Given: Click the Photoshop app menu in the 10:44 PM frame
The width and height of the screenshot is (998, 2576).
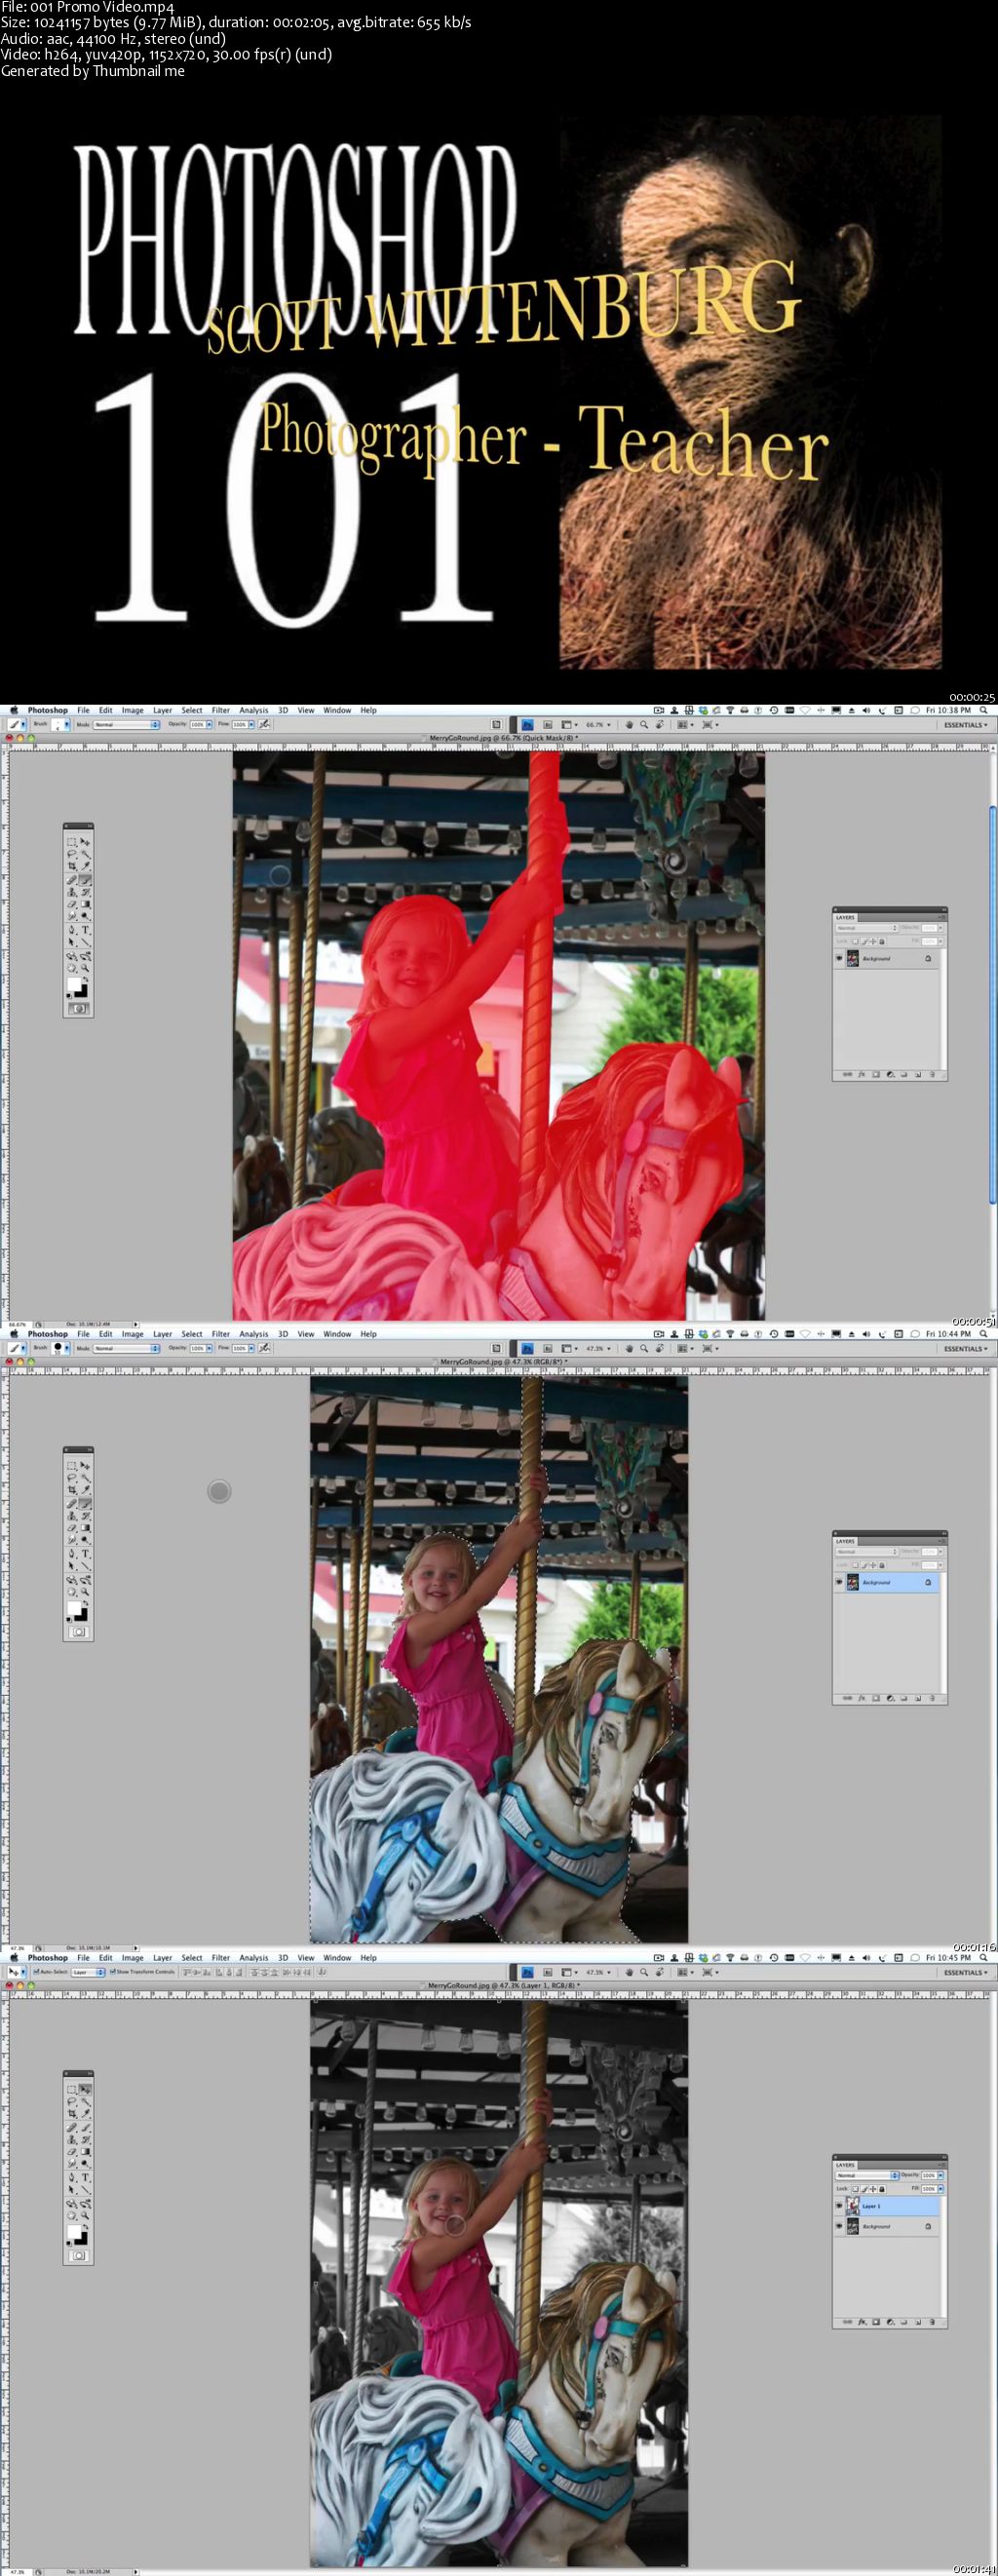Looking at the screenshot, I should point(47,1334).
